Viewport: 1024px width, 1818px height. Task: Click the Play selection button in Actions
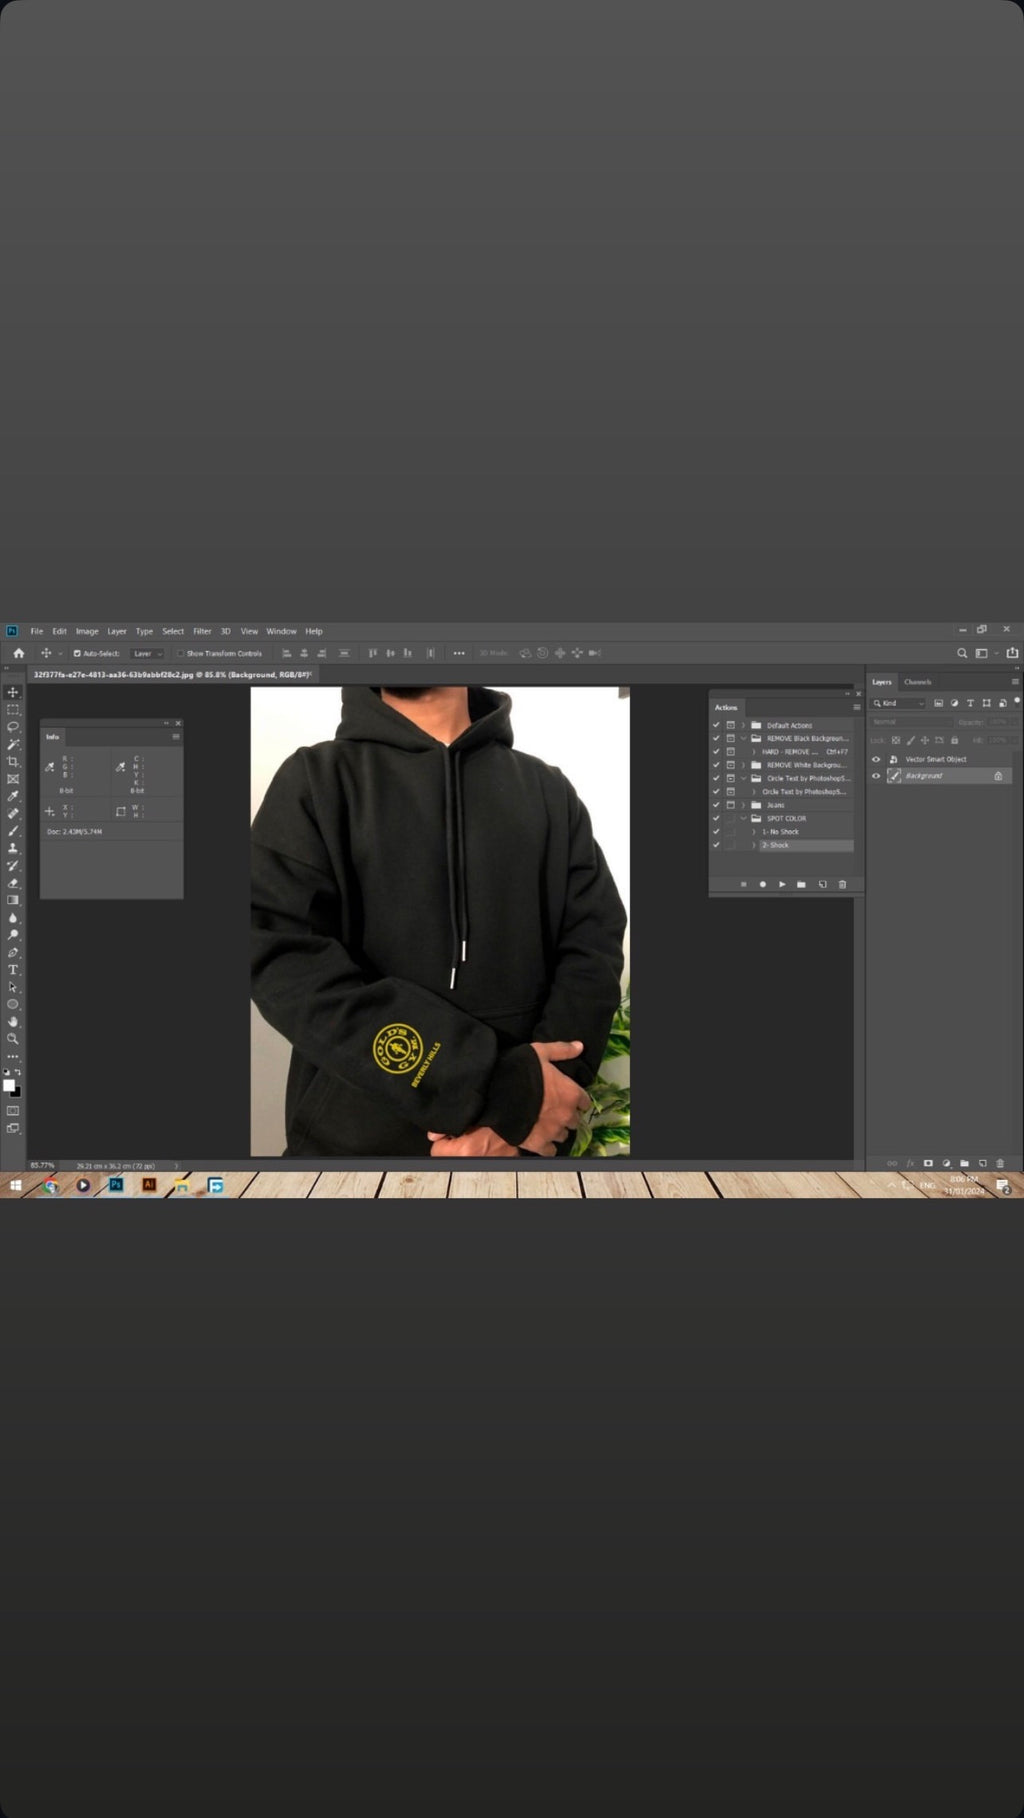pos(782,884)
